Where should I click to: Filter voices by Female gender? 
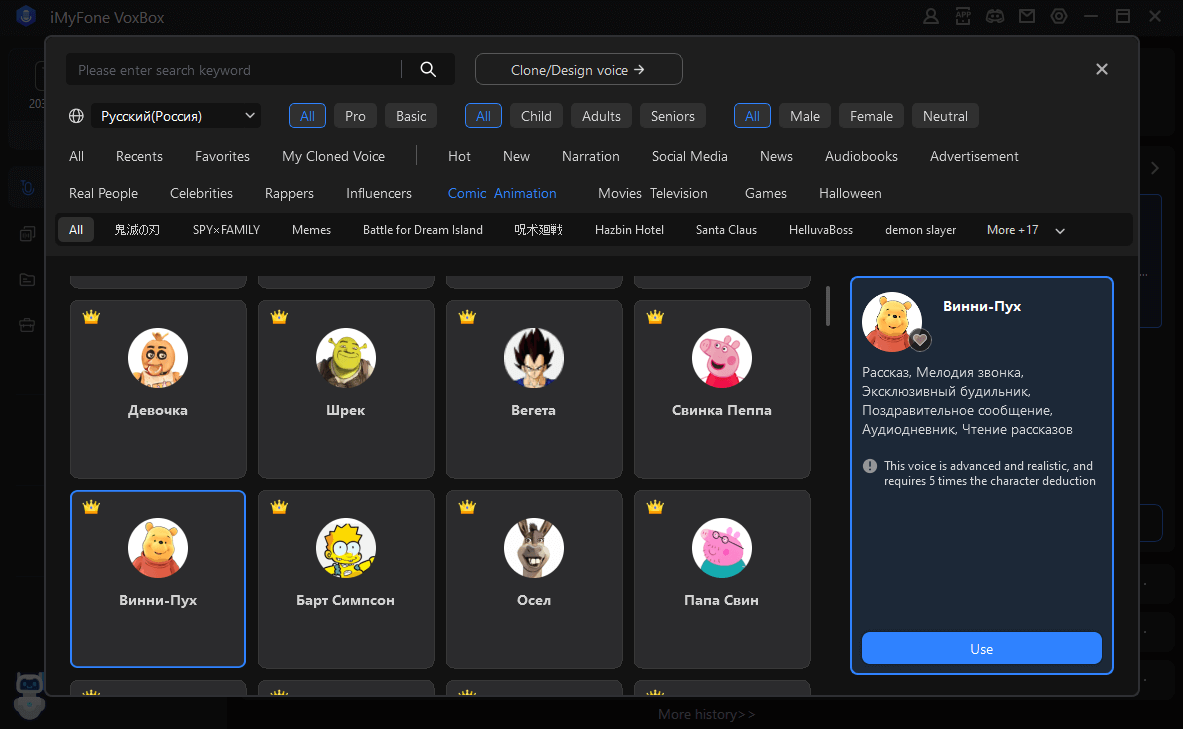click(871, 115)
